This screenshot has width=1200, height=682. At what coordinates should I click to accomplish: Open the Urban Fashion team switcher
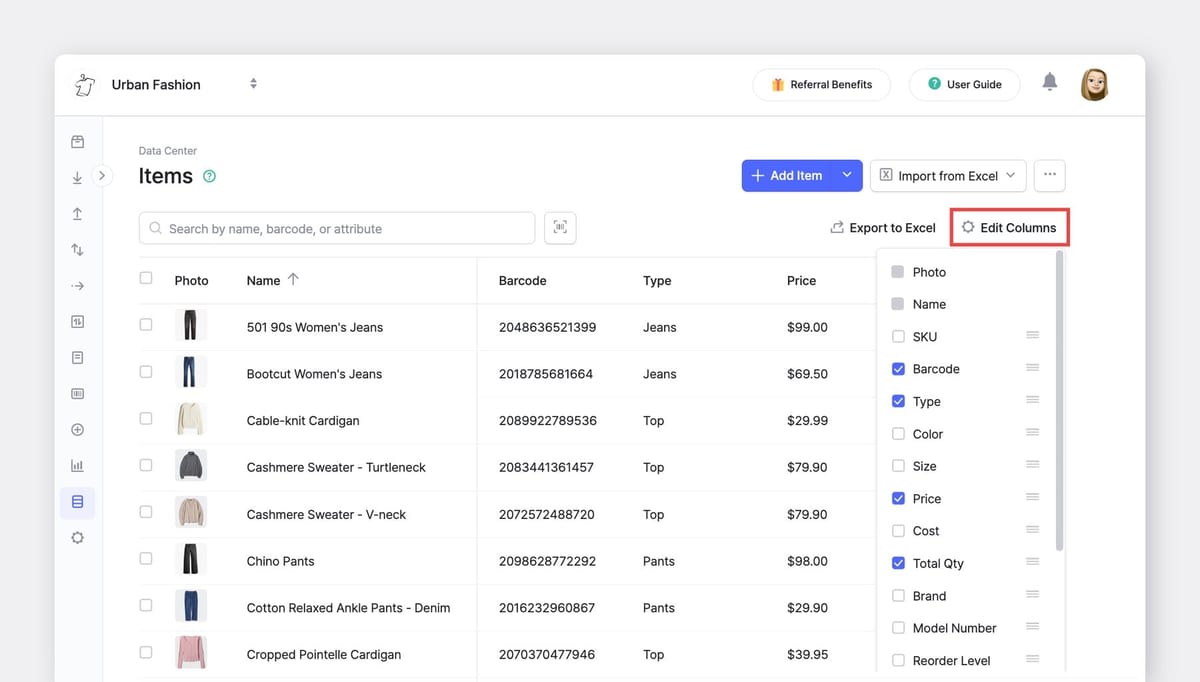[253, 84]
